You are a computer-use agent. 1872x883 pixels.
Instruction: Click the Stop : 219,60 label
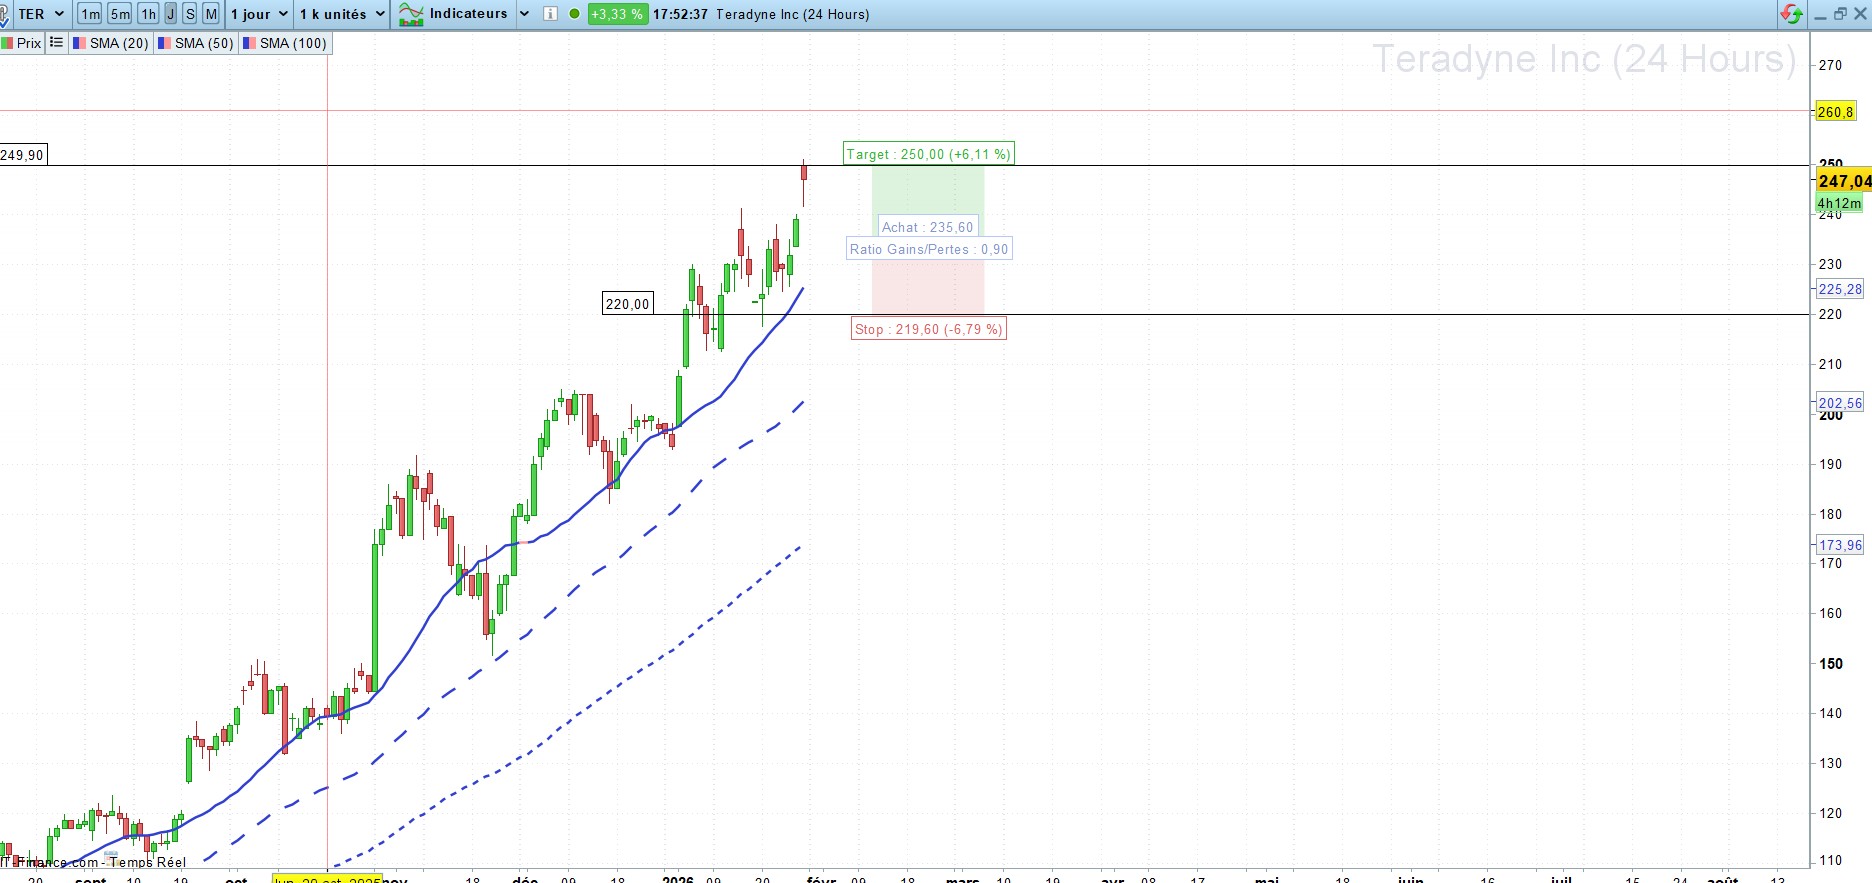(x=928, y=329)
